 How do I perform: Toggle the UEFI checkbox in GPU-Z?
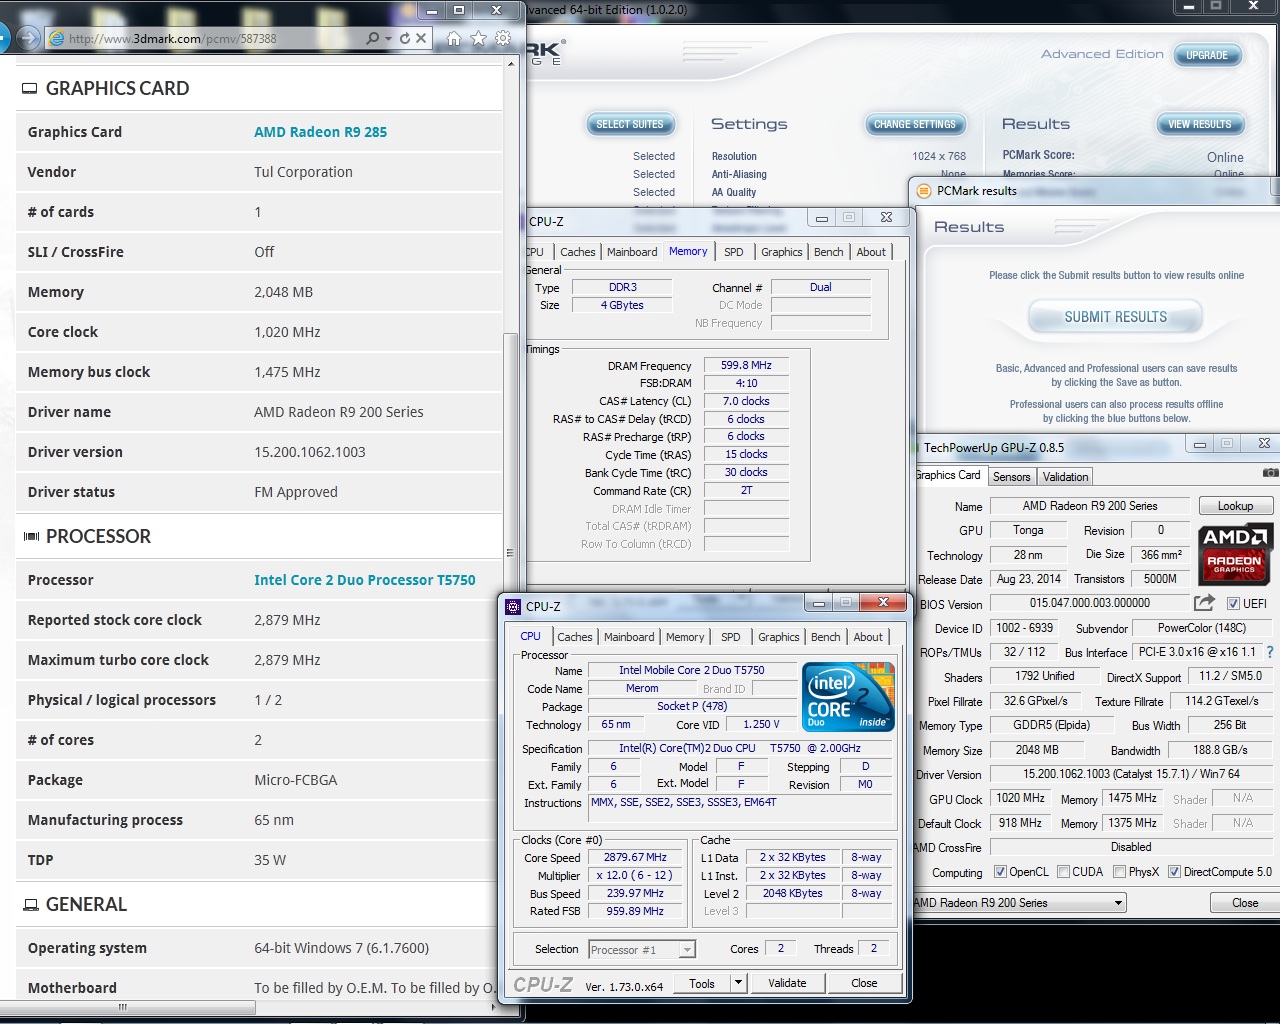pos(1233,603)
